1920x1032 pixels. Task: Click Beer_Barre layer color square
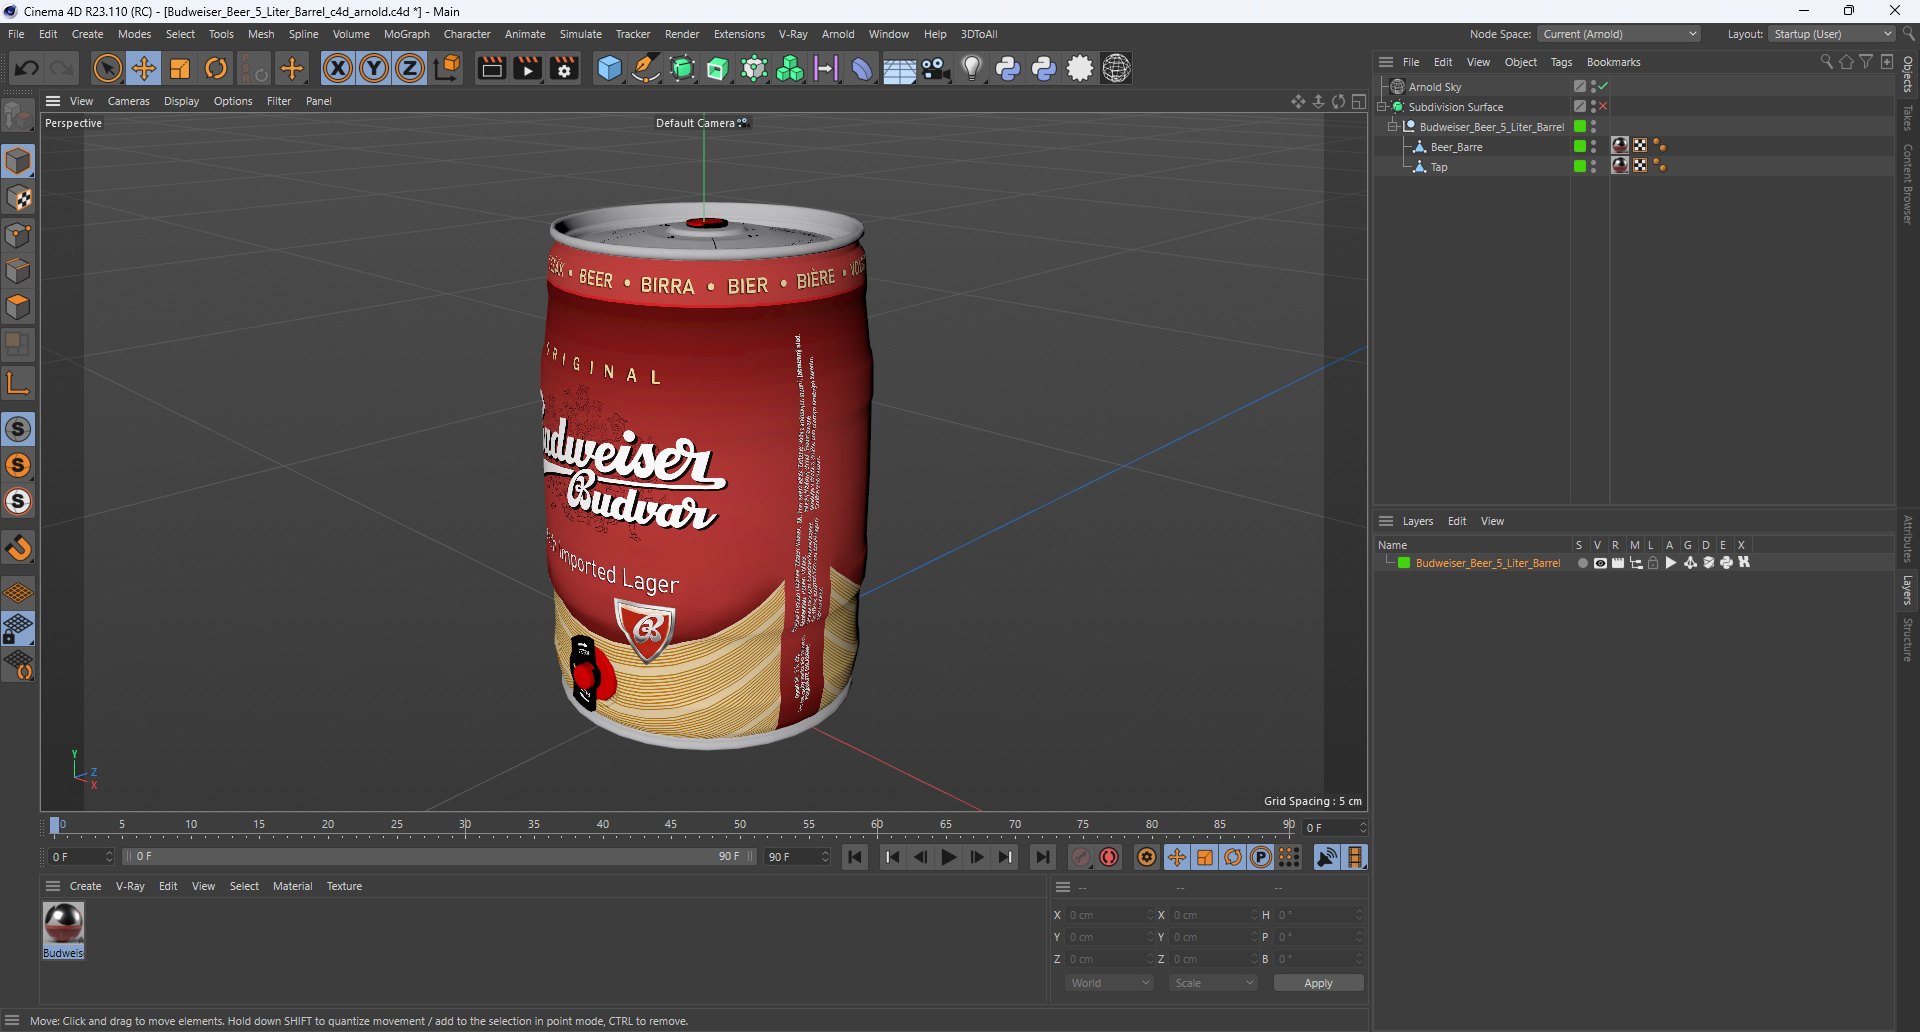tap(1580, 147)
